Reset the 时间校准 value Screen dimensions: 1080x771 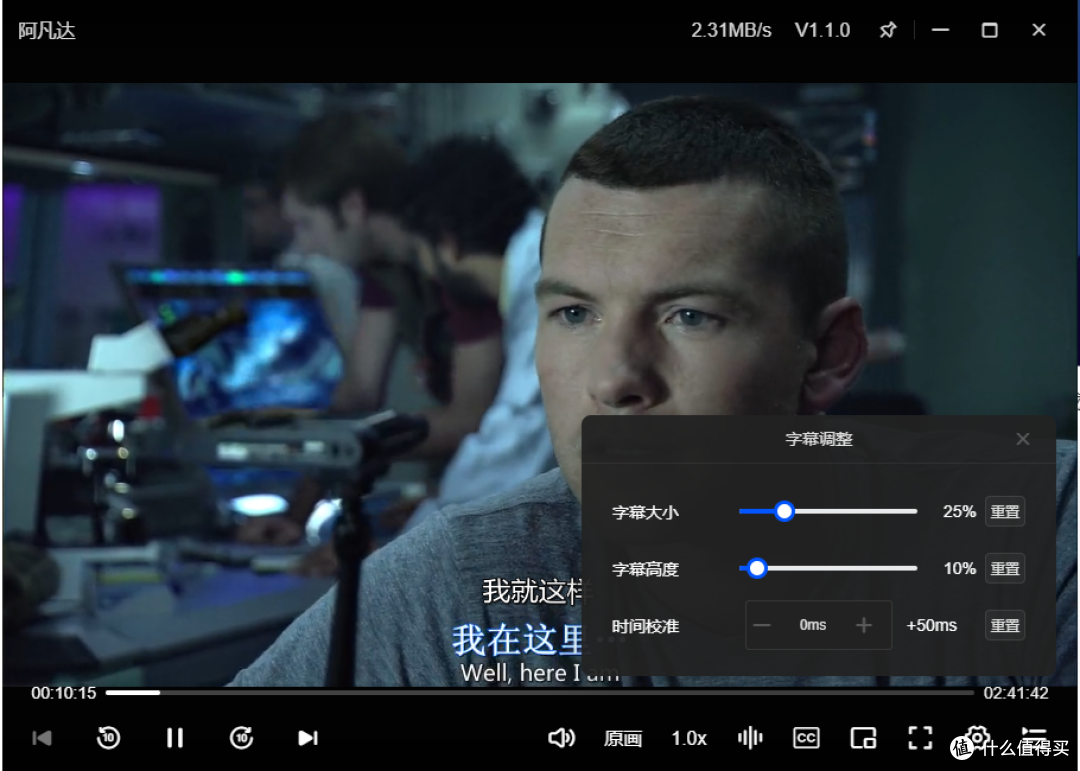1005,626
